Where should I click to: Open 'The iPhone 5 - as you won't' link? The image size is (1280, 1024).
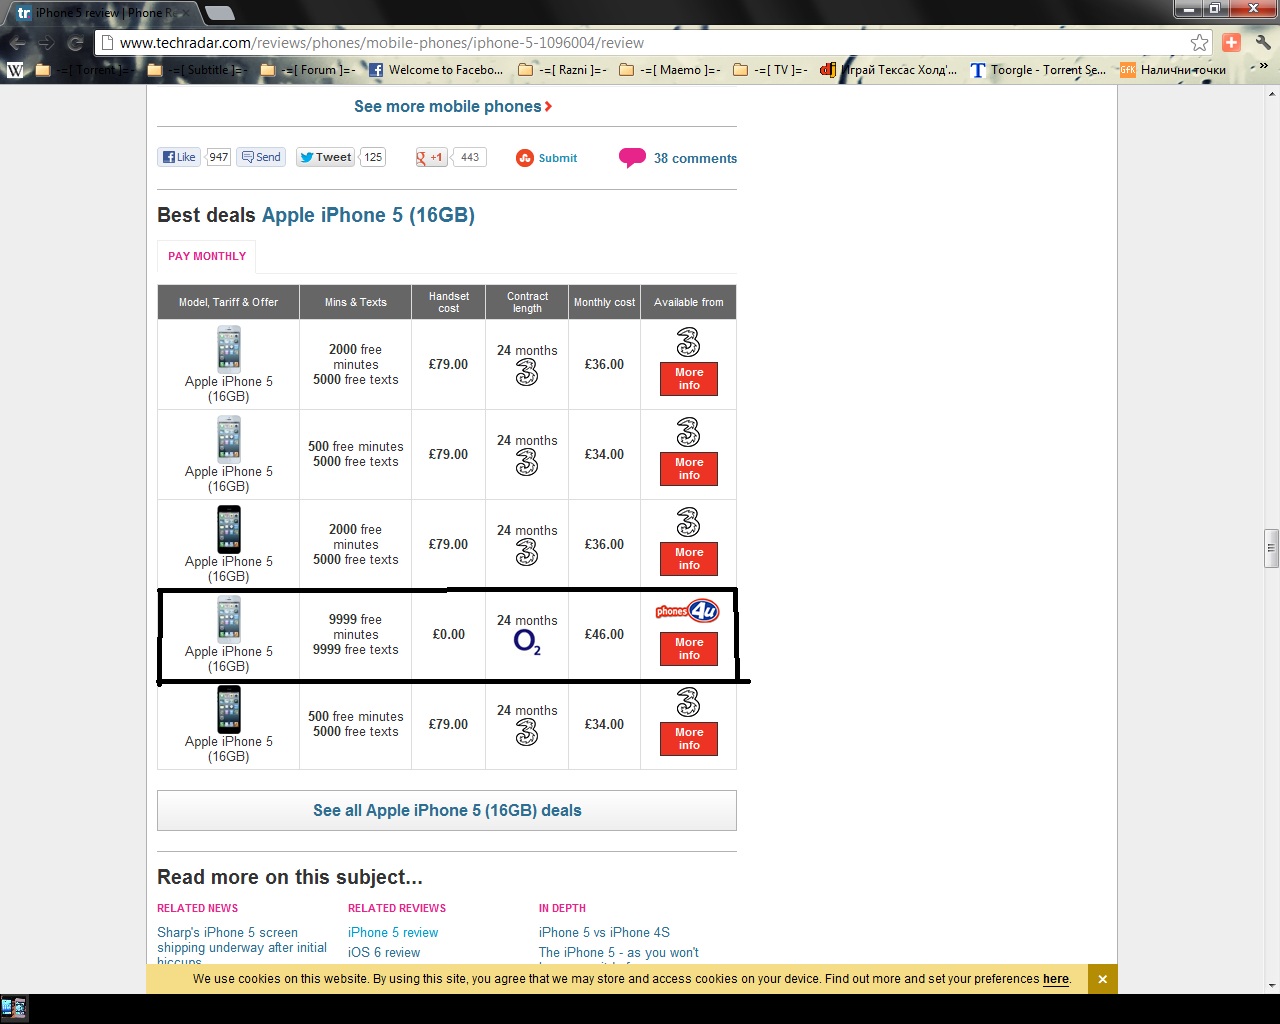click(619, 953)
